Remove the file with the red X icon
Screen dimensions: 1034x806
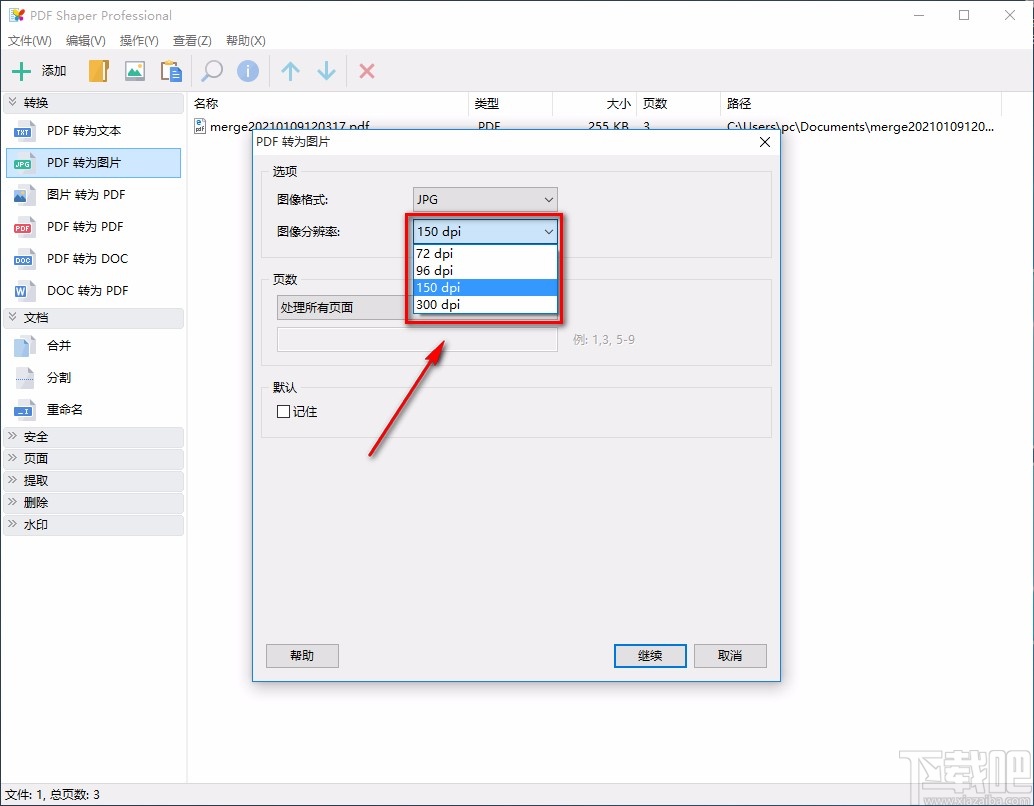(x=366, y=70)
